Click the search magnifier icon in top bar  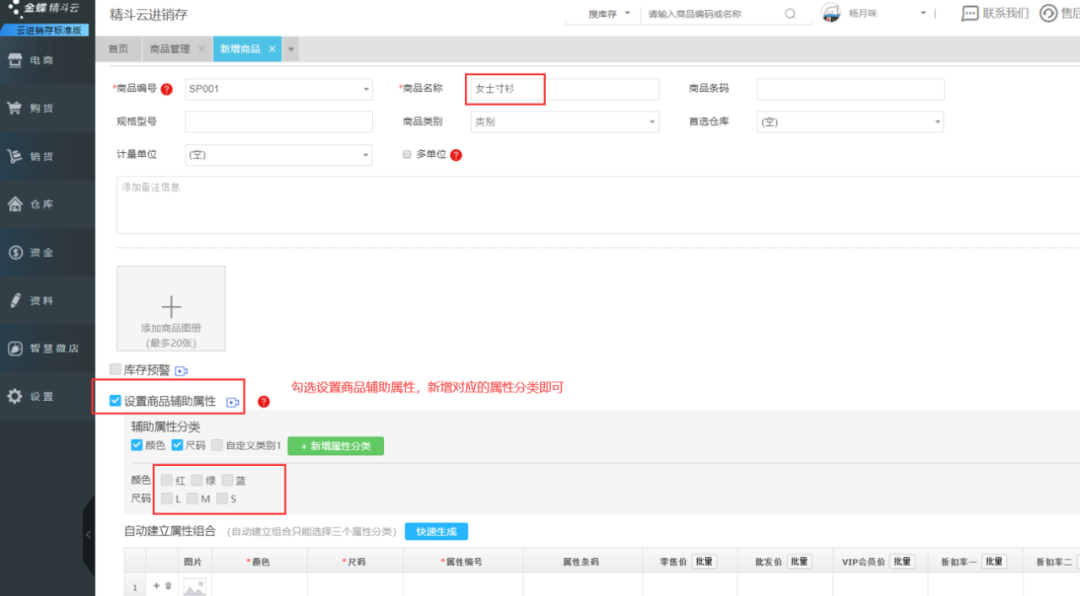(x=790, y=14)
